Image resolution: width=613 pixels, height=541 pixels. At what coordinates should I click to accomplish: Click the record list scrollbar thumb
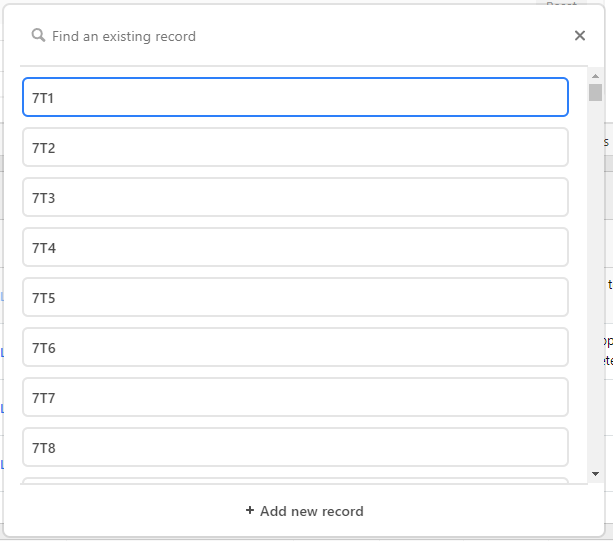click(595, 93)
